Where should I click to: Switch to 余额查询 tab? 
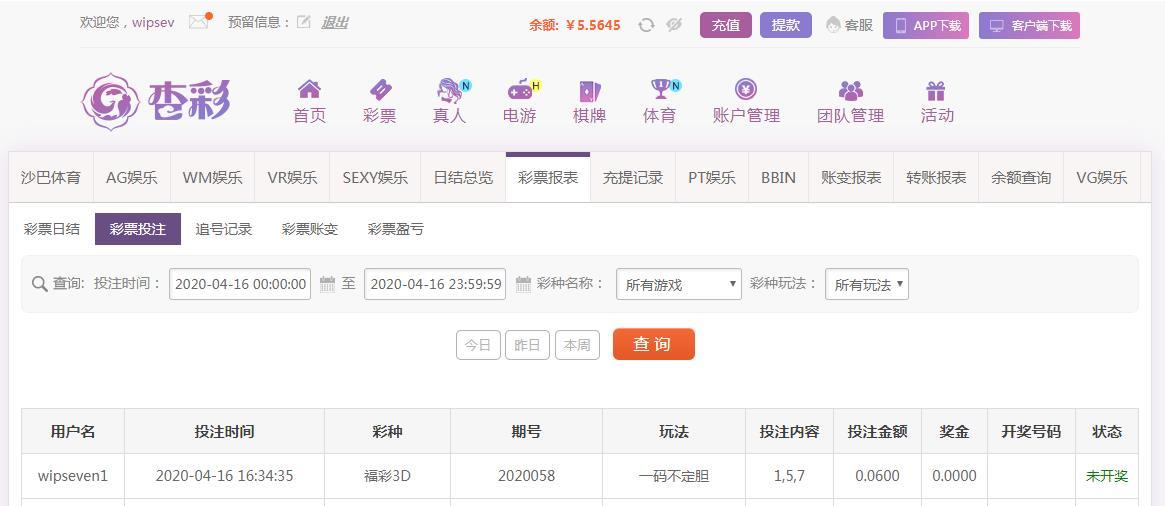[1021, 178]
